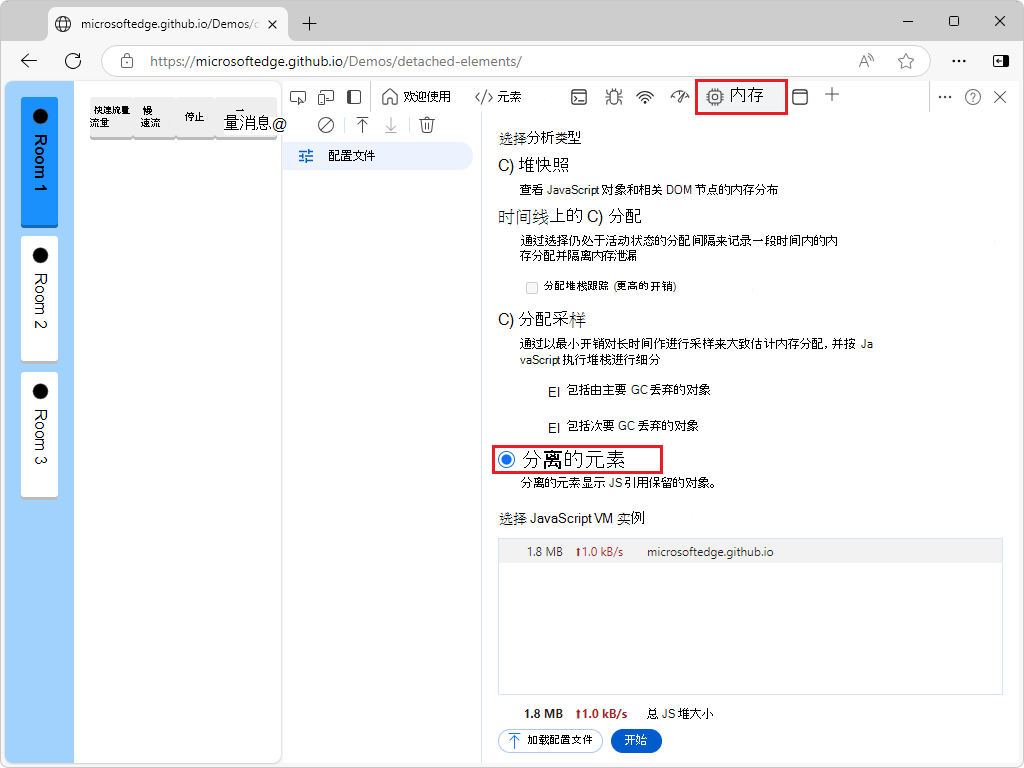
Task: Check 分配堆栈跟踪 checkbox
Action: point(532,287)
